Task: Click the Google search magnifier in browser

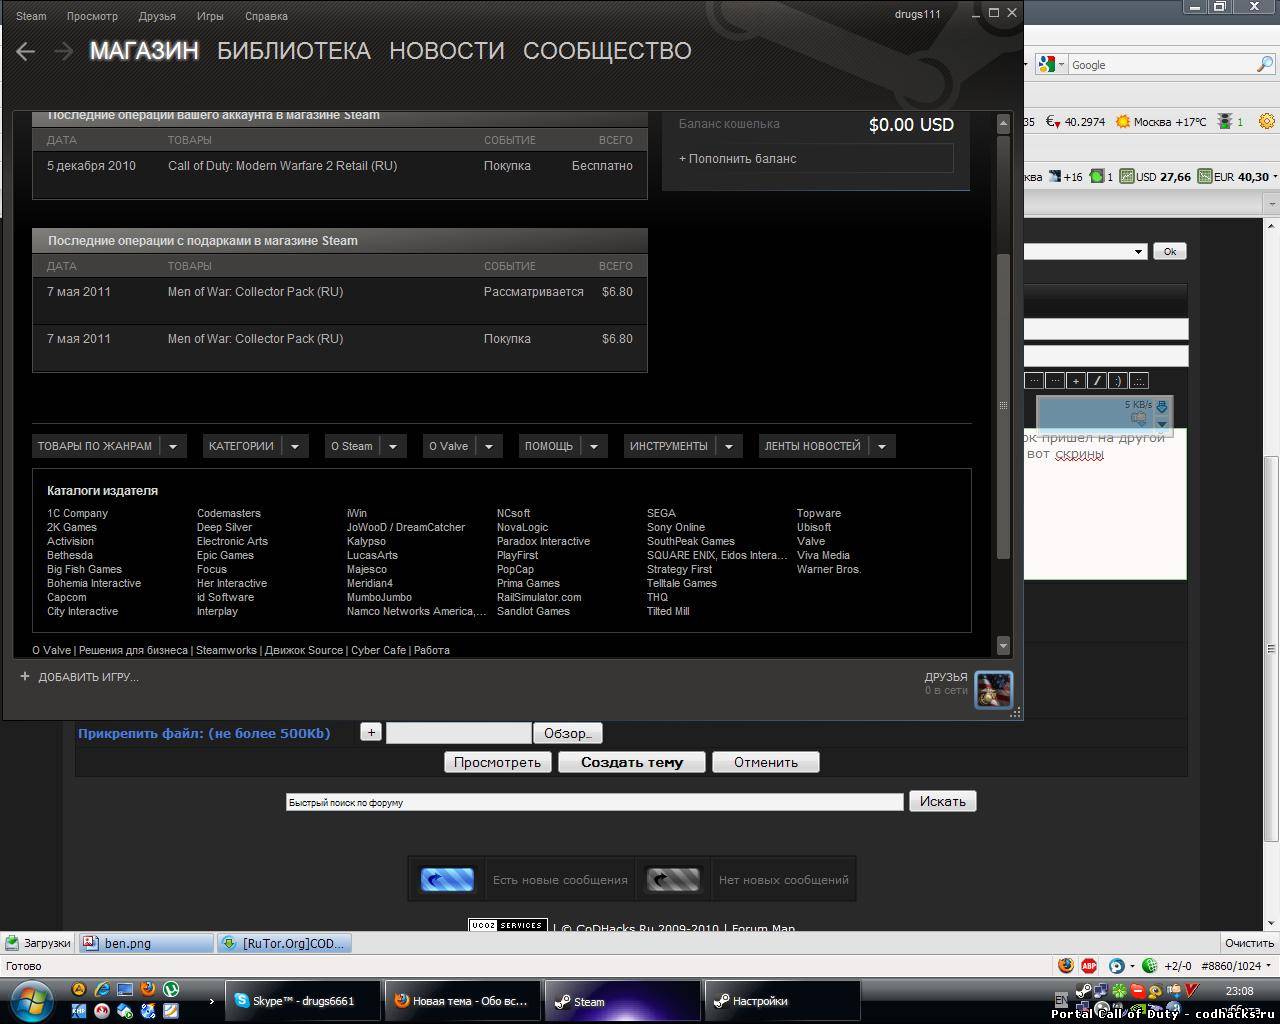Action: pyautogui.click(x=1264, y=65)
